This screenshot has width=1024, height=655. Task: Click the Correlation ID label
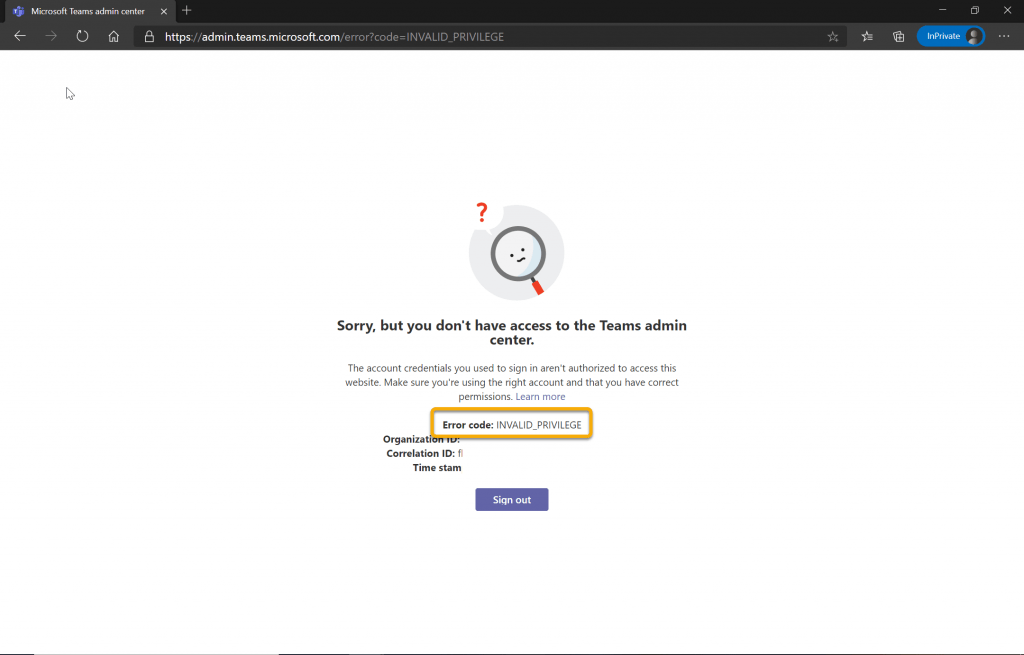click(420, 453)
